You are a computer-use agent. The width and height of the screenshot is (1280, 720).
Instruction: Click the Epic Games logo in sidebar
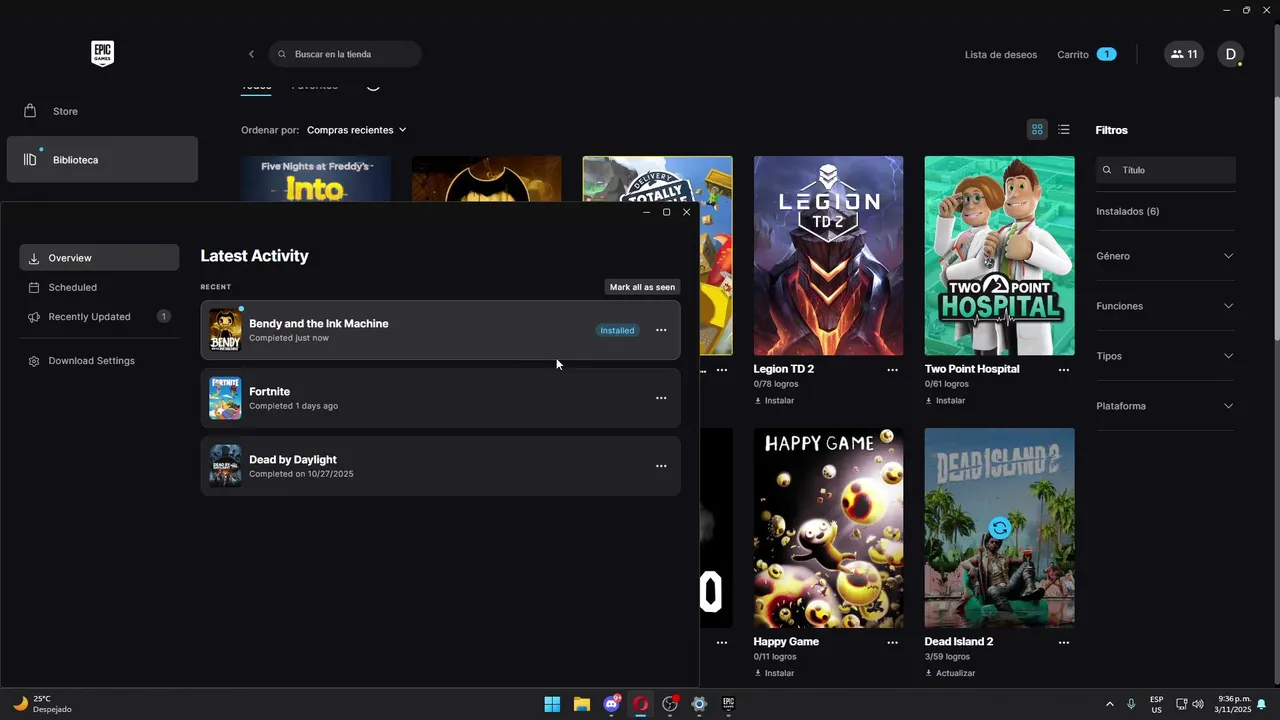pos(102,54)
